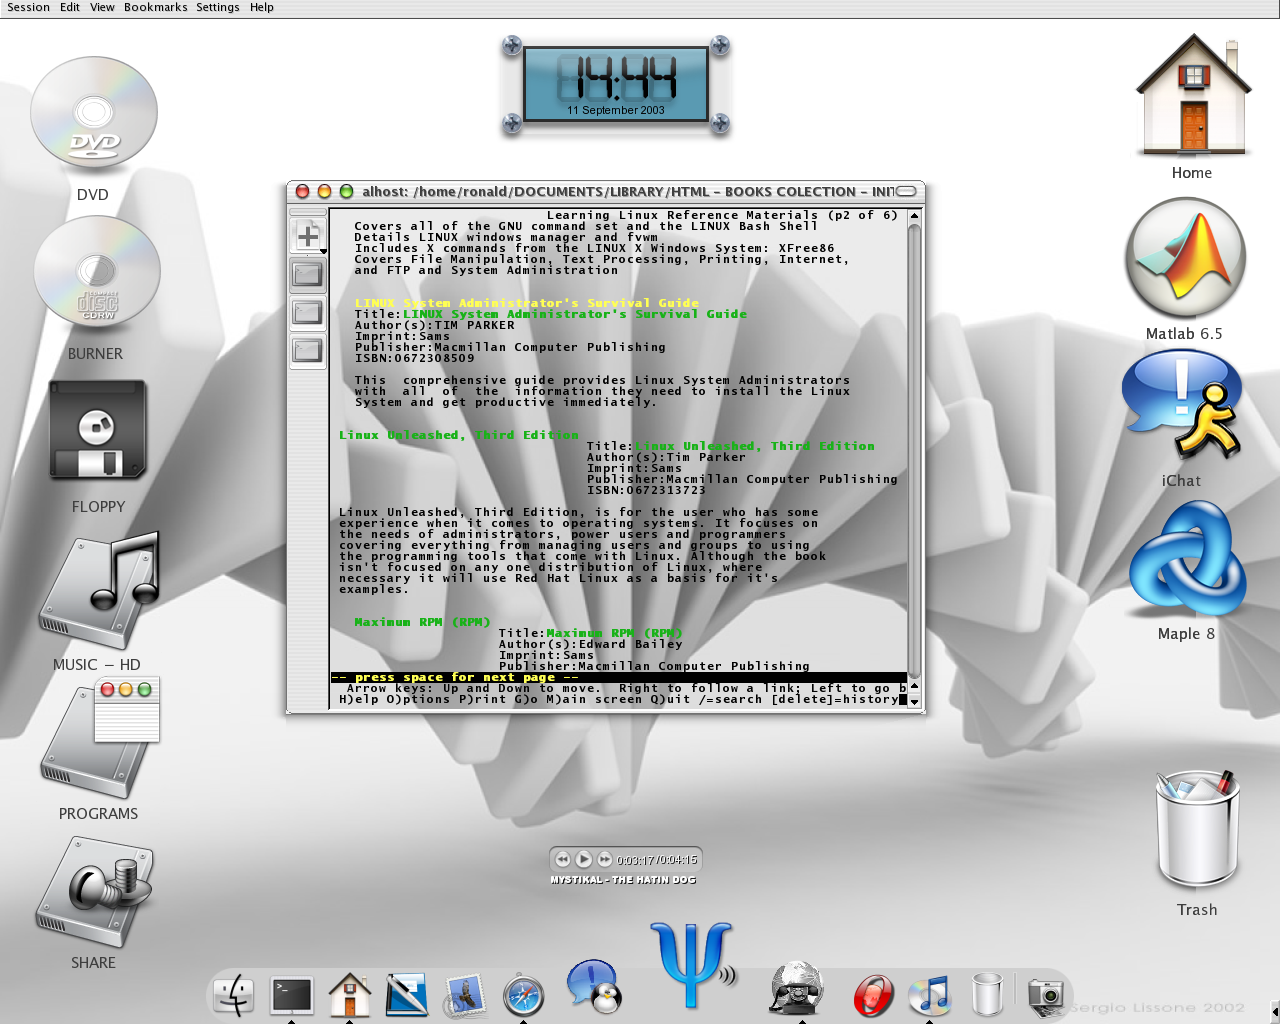Click the play button in music player
This screenshot has height=1024, width=1280.
(x=584, y=859)
